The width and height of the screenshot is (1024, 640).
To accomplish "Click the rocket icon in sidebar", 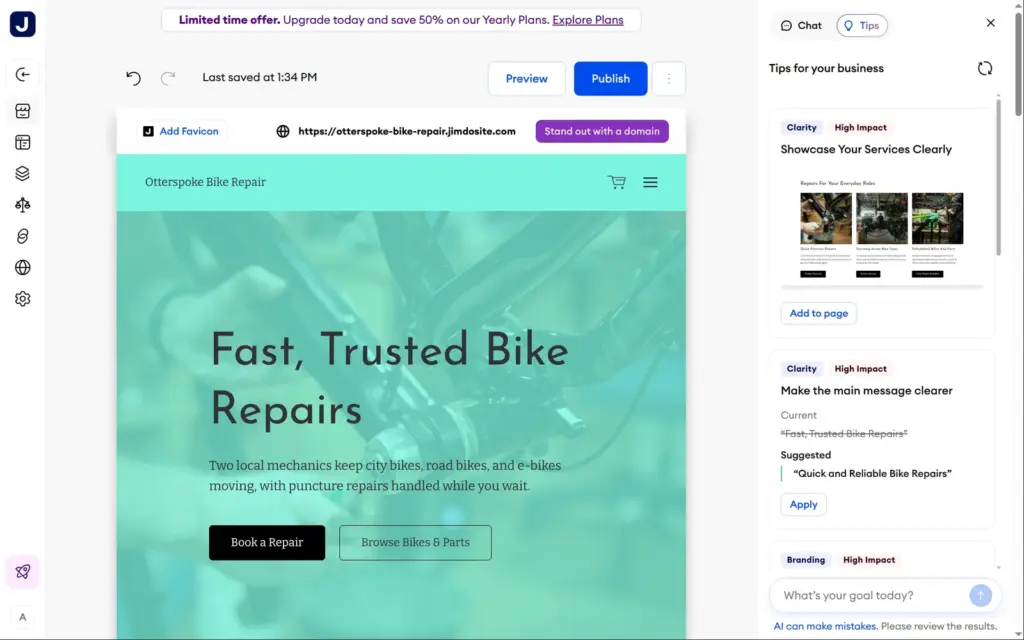I will point(23,572).
